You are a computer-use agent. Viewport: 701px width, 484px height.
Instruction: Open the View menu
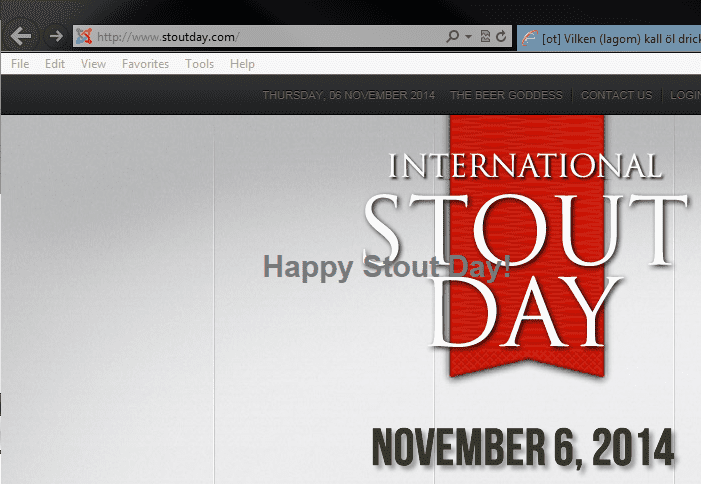coord(93,64)
